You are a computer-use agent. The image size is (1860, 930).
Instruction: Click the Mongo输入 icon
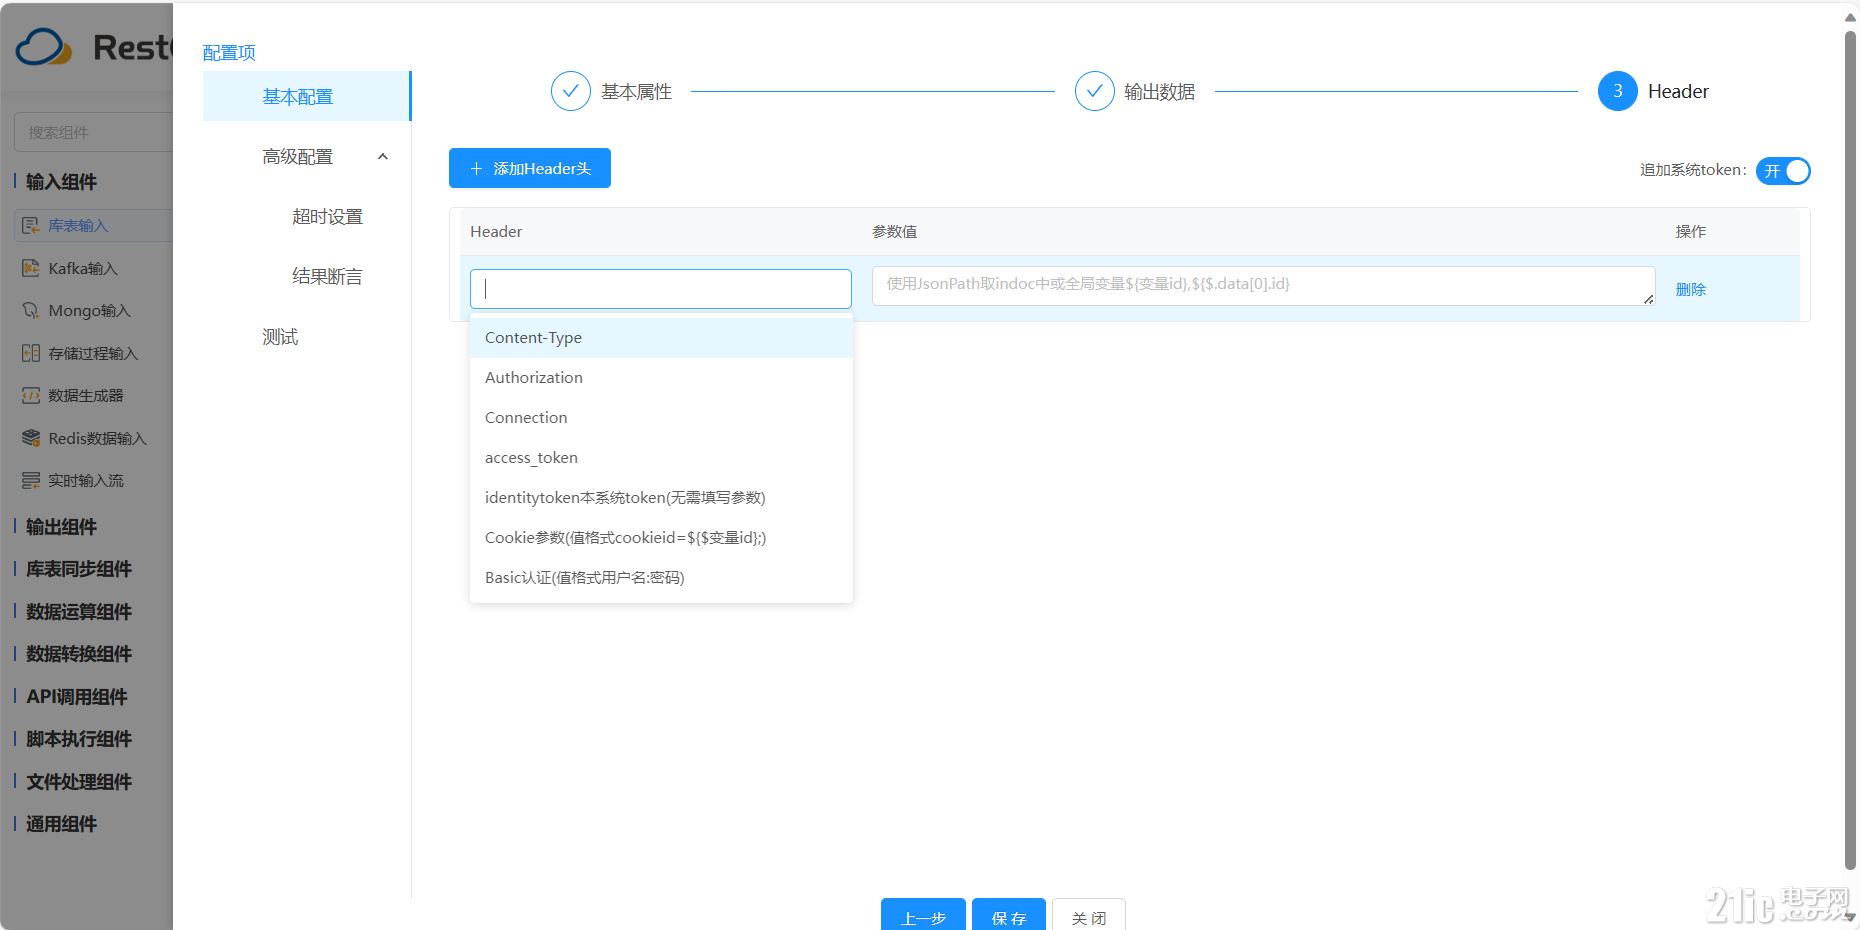pos(31,311)
